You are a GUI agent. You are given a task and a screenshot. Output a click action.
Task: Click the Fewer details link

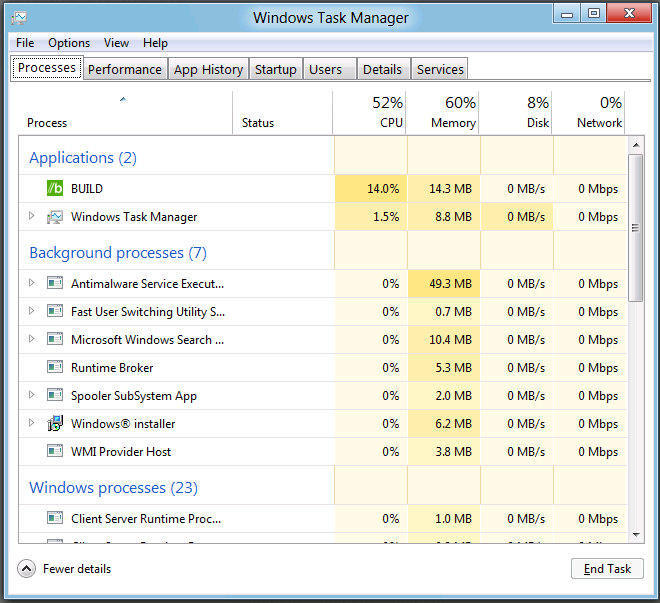point(77,569)
